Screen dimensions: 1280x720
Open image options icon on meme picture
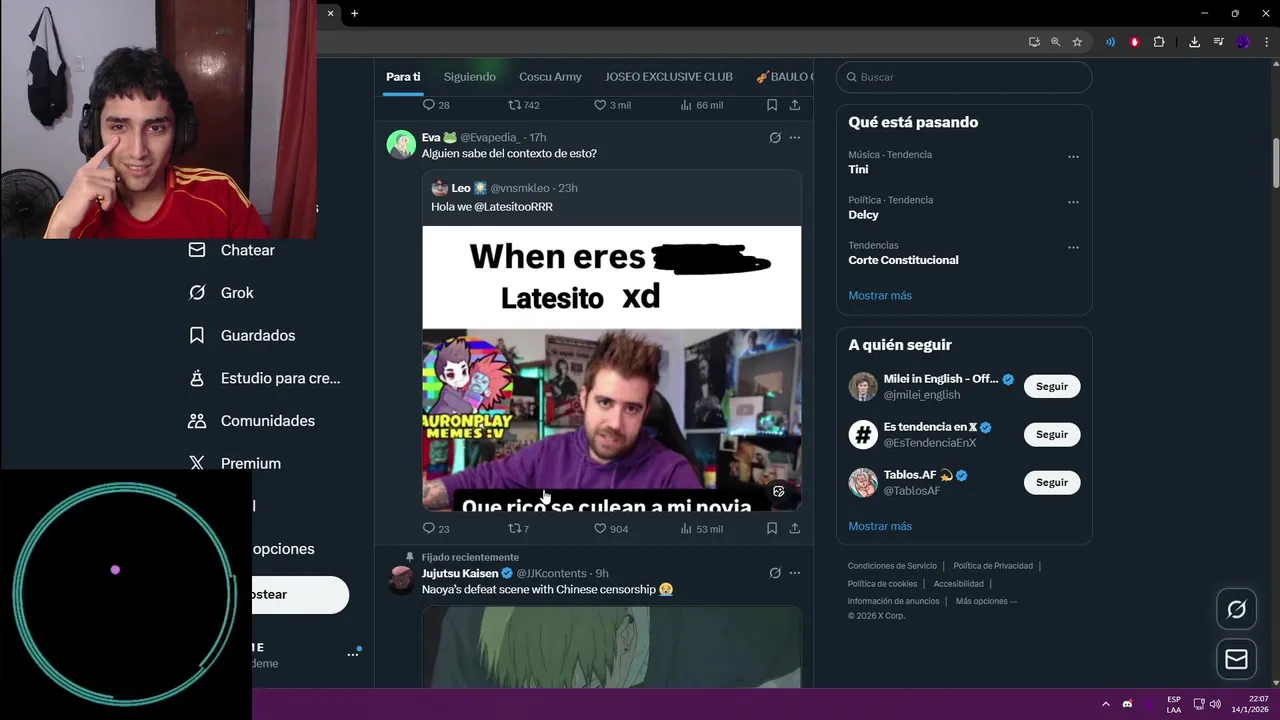[779, 491]
